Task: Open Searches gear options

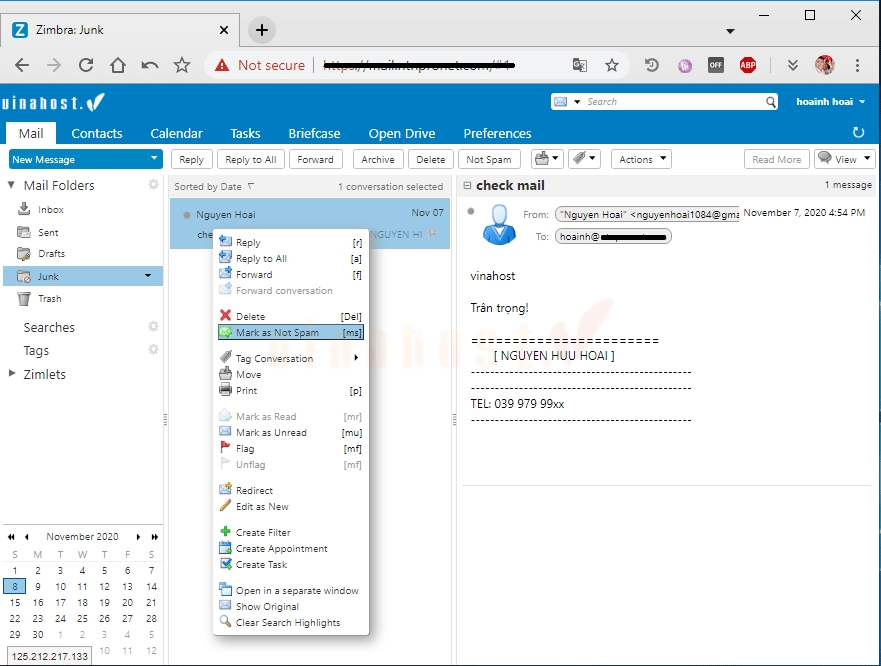Action: pos(153,327)
